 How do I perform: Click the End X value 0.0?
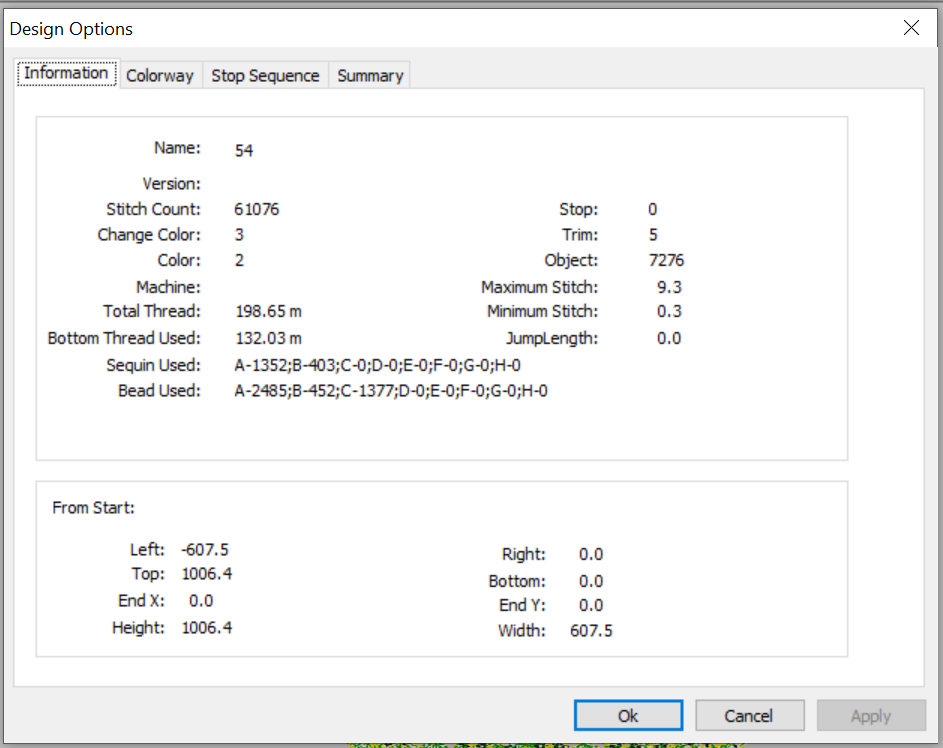click(x=201, y=601)
